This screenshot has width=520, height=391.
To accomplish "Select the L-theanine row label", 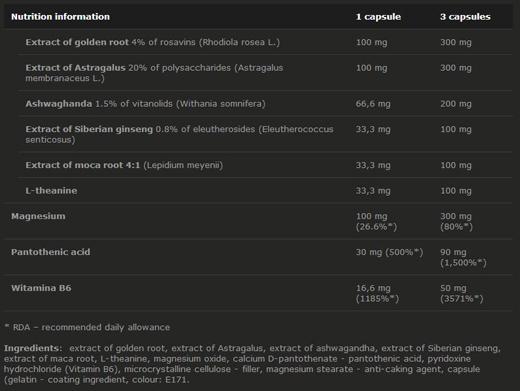I will [x=51, y=191].
